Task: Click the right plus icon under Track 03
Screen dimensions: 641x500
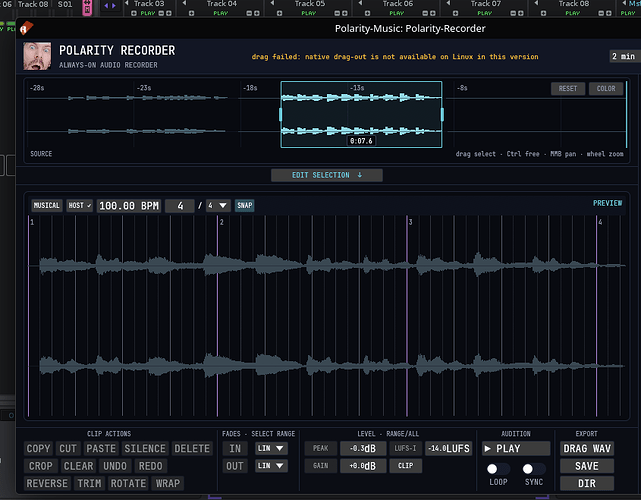Action: (x=168, y=13)
